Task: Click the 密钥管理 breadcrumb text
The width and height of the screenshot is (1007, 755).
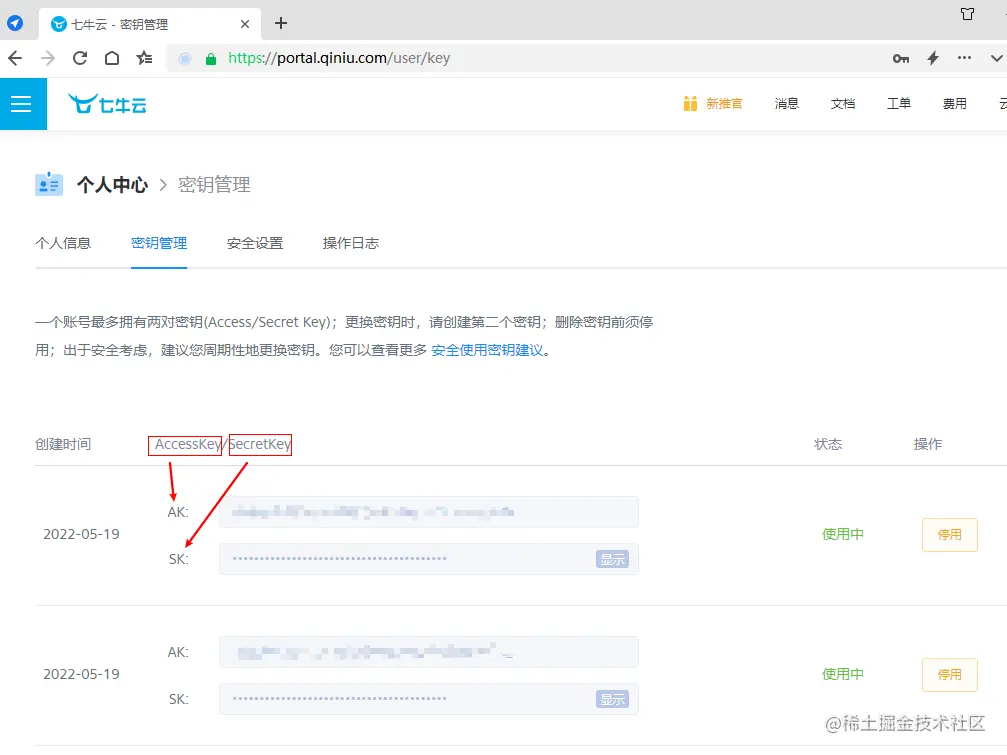Action: point(214,185)
